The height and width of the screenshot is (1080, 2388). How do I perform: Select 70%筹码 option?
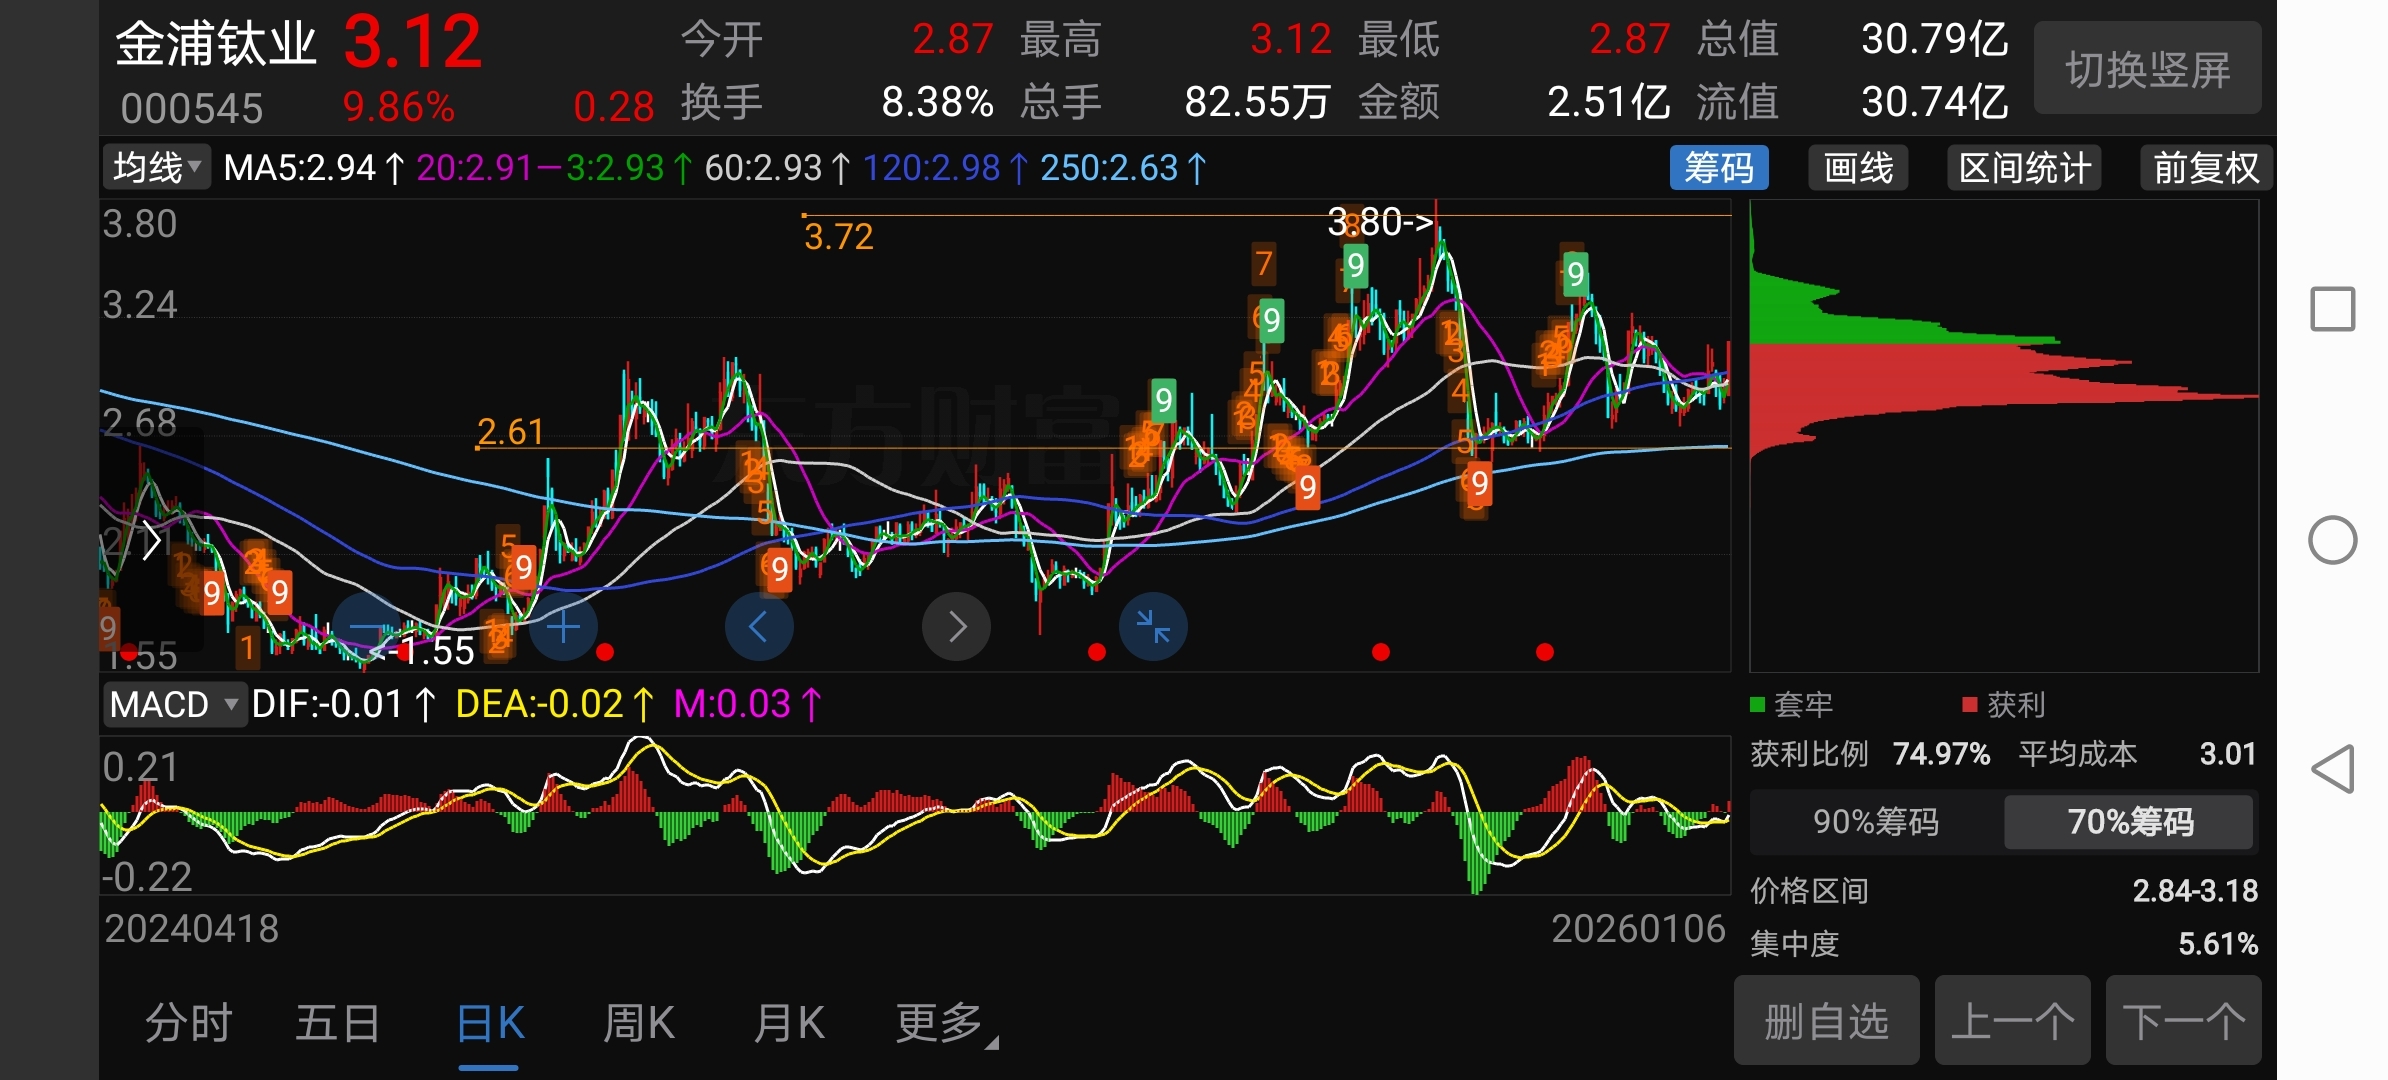click(2130, 822)
